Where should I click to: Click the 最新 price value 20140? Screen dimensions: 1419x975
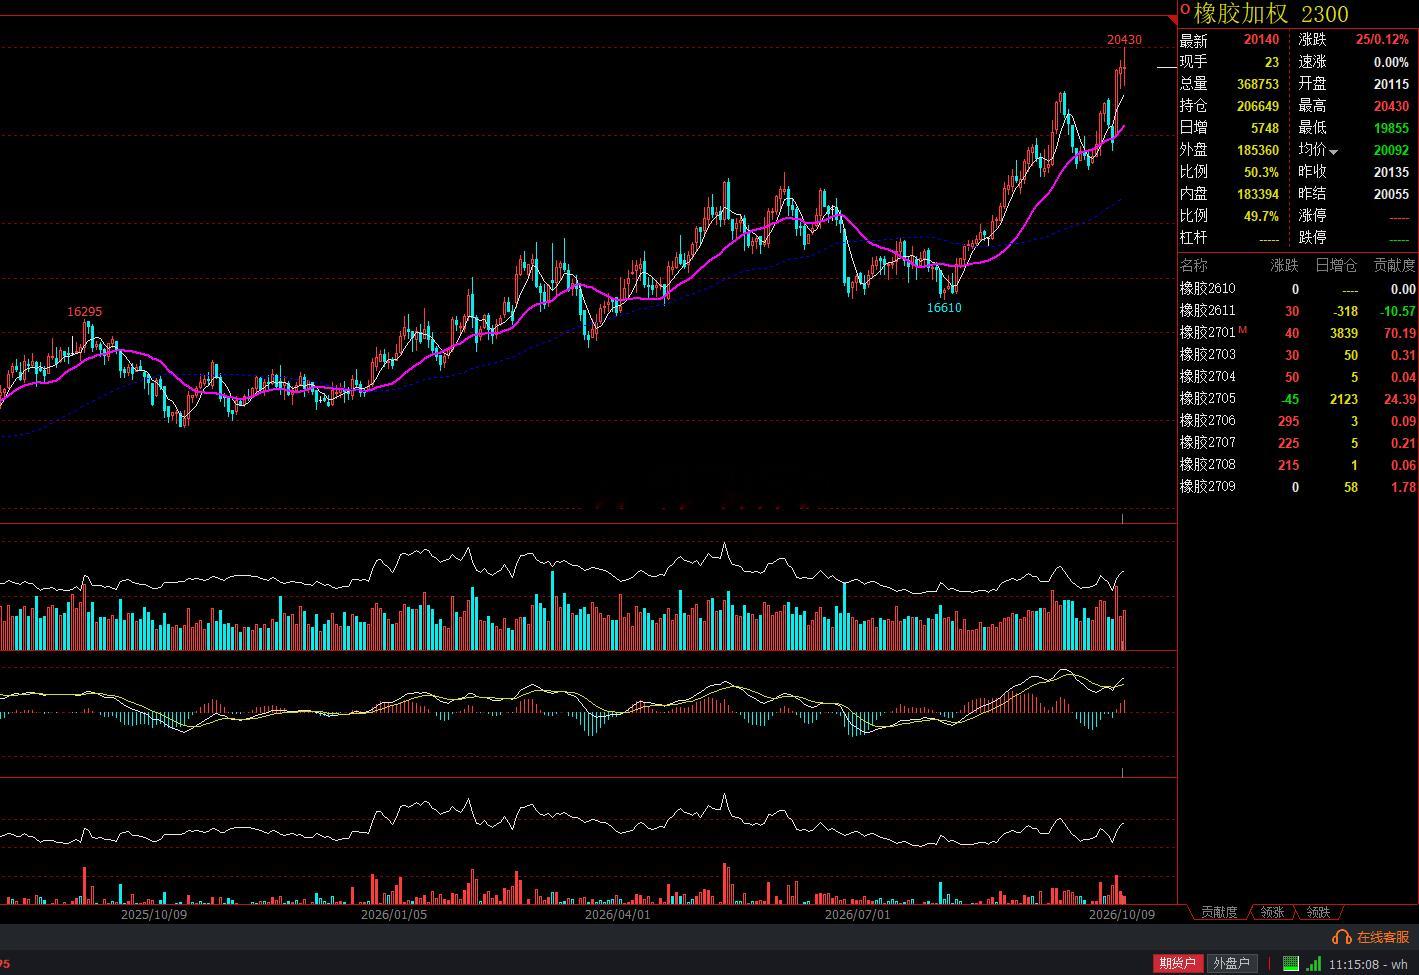(1261, 40)
